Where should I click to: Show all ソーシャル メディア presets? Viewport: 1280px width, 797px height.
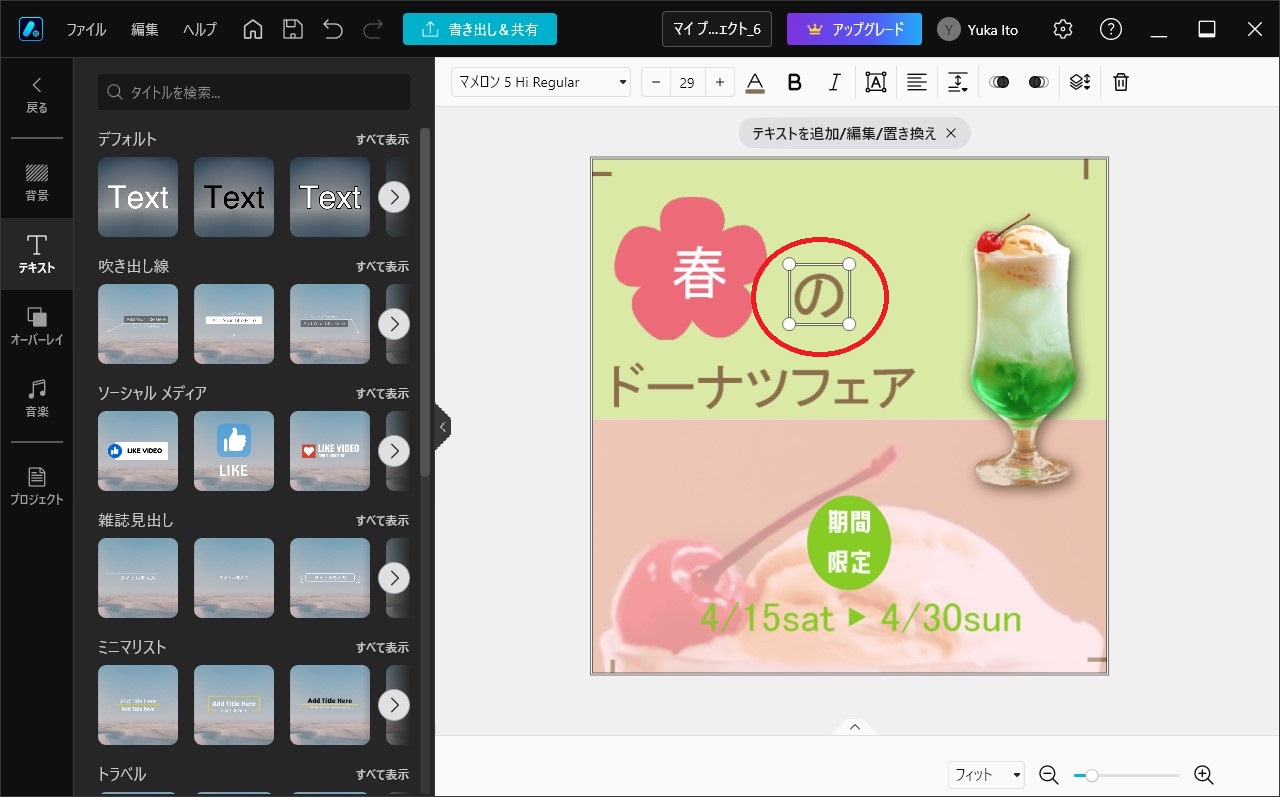[x=382, y=394]
